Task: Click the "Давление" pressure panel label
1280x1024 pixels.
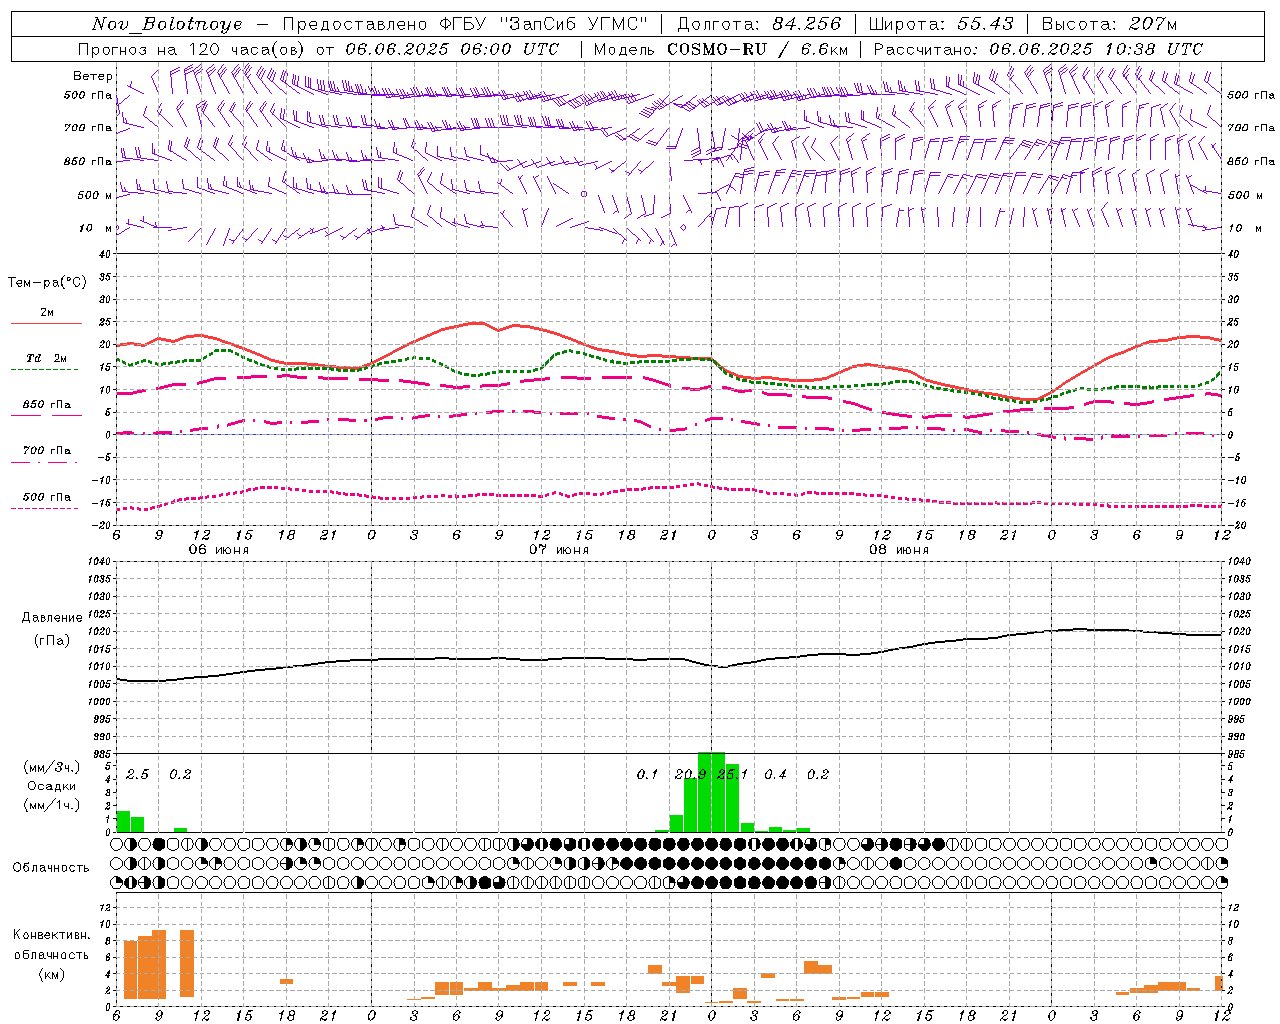Action: pos(52,618)
